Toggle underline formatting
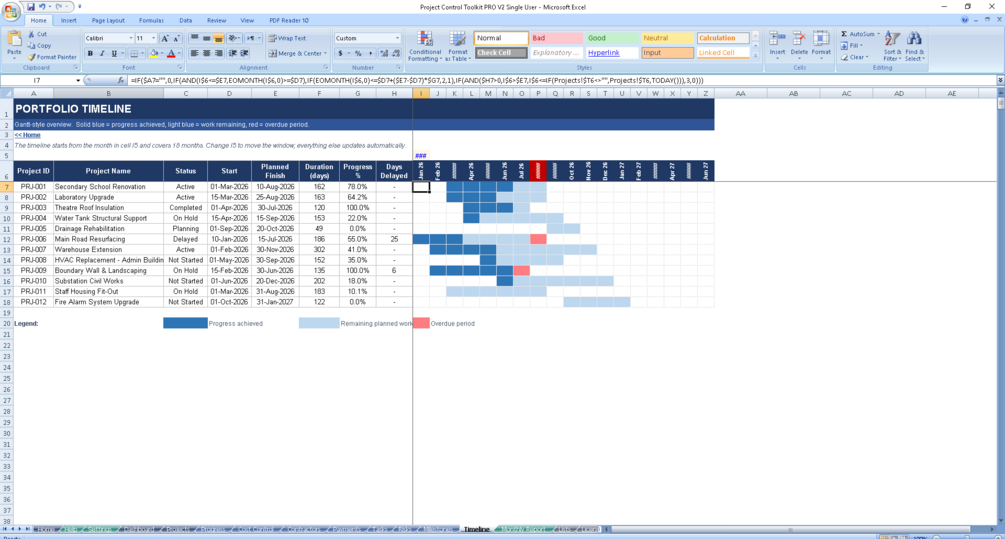 [114, 54]
